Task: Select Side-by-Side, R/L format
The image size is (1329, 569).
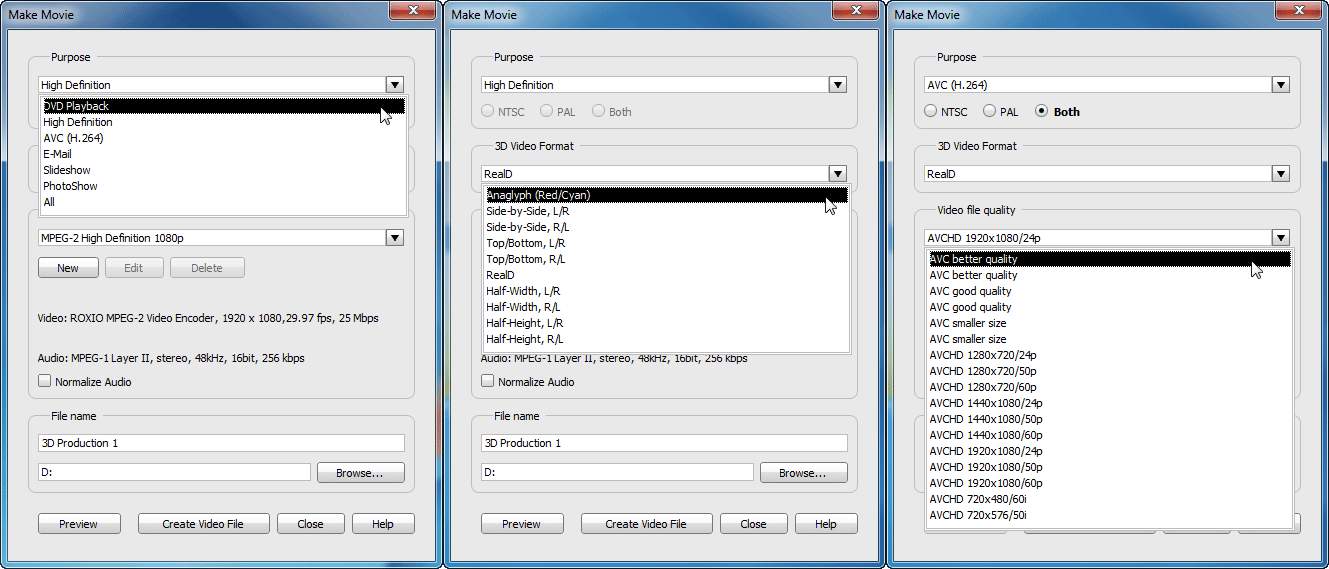Action: click(666, 227)
